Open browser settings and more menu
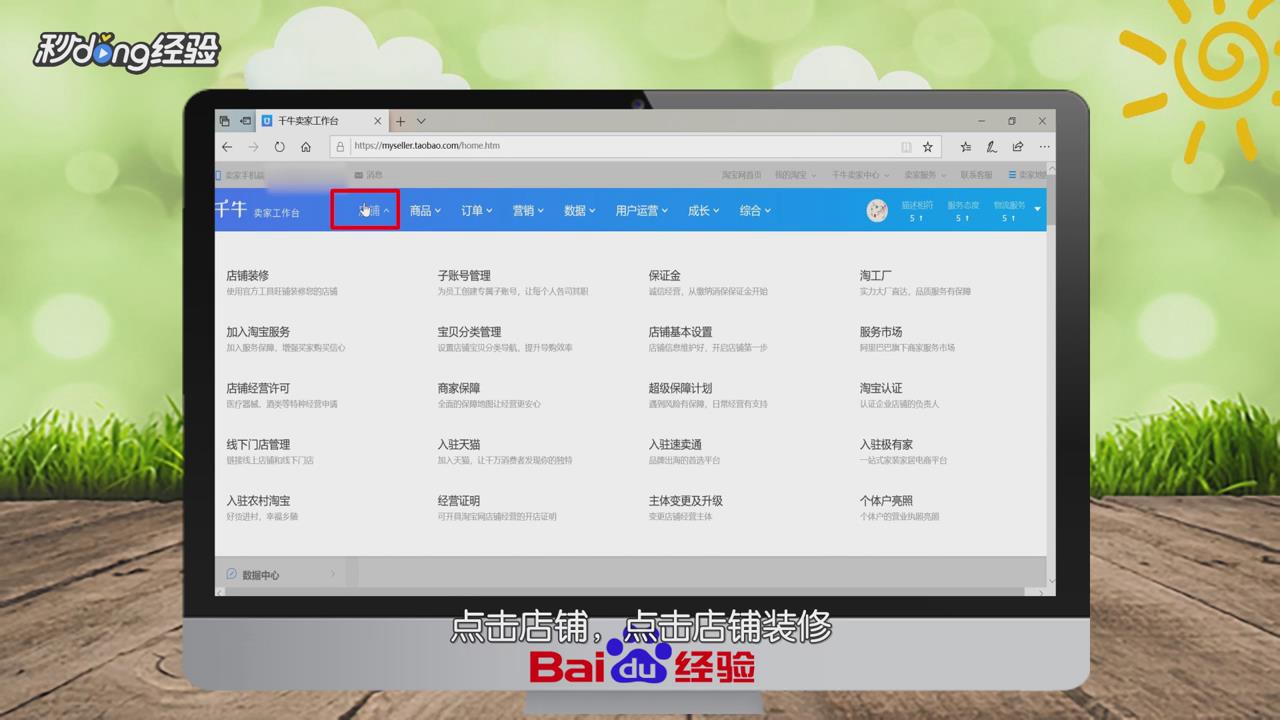 1044,146
